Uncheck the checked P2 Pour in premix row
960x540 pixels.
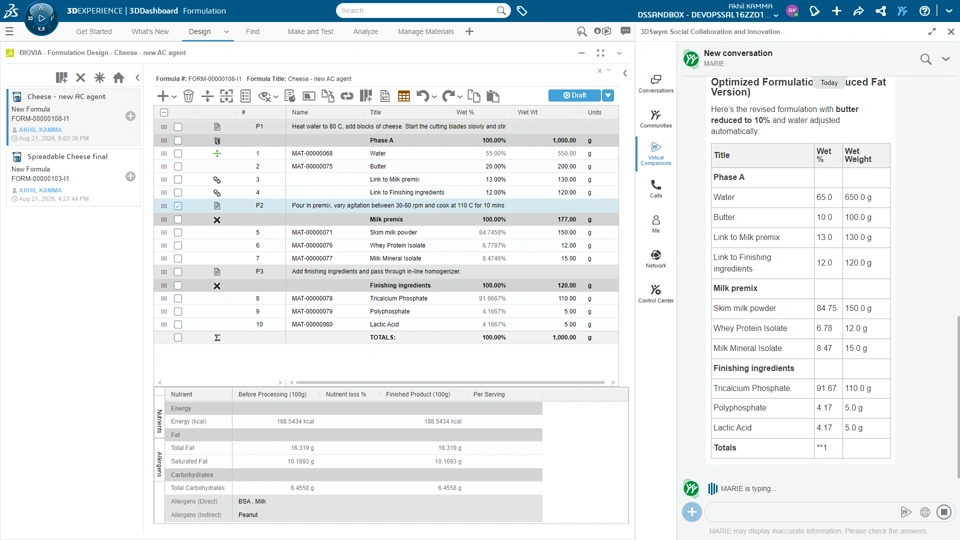[178, 206]
